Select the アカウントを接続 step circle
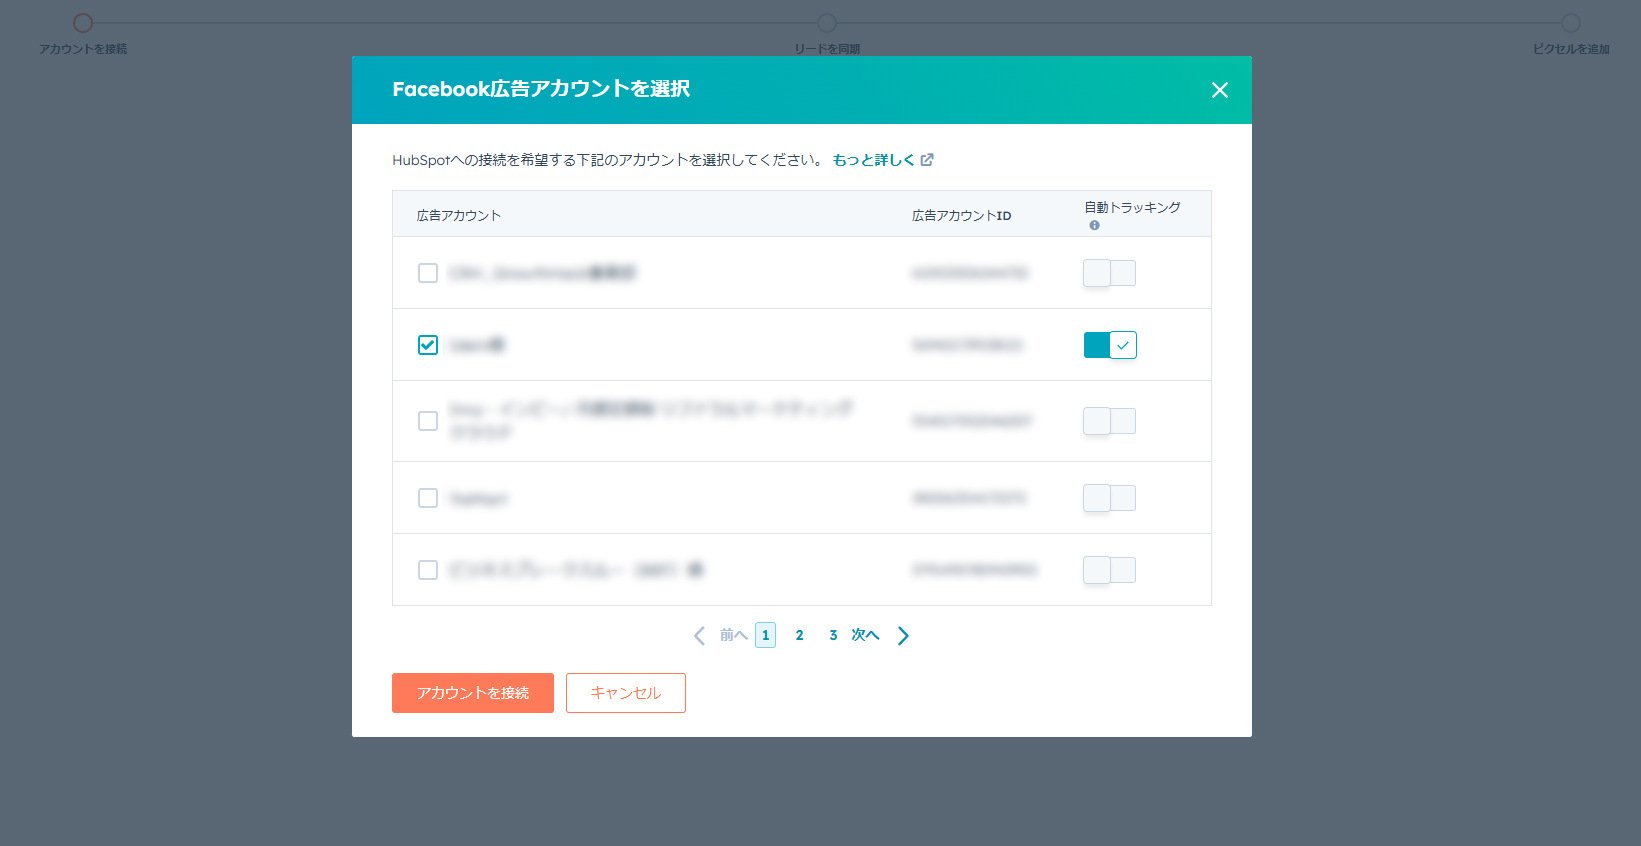The height and width of the screenshot is (846, 1641). [x=83, y=23]
